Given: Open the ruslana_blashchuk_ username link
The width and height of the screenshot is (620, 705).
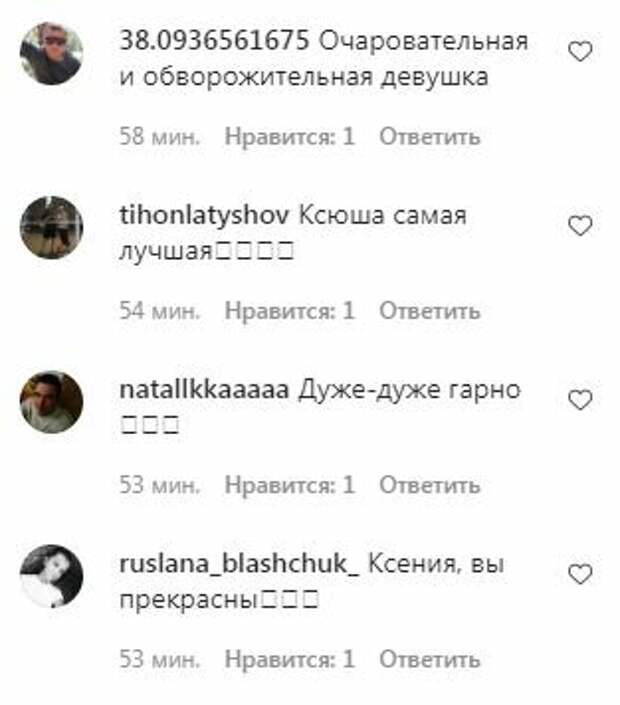Looking at the screenshot, I should pyautogui.click(x=239, y=564).
